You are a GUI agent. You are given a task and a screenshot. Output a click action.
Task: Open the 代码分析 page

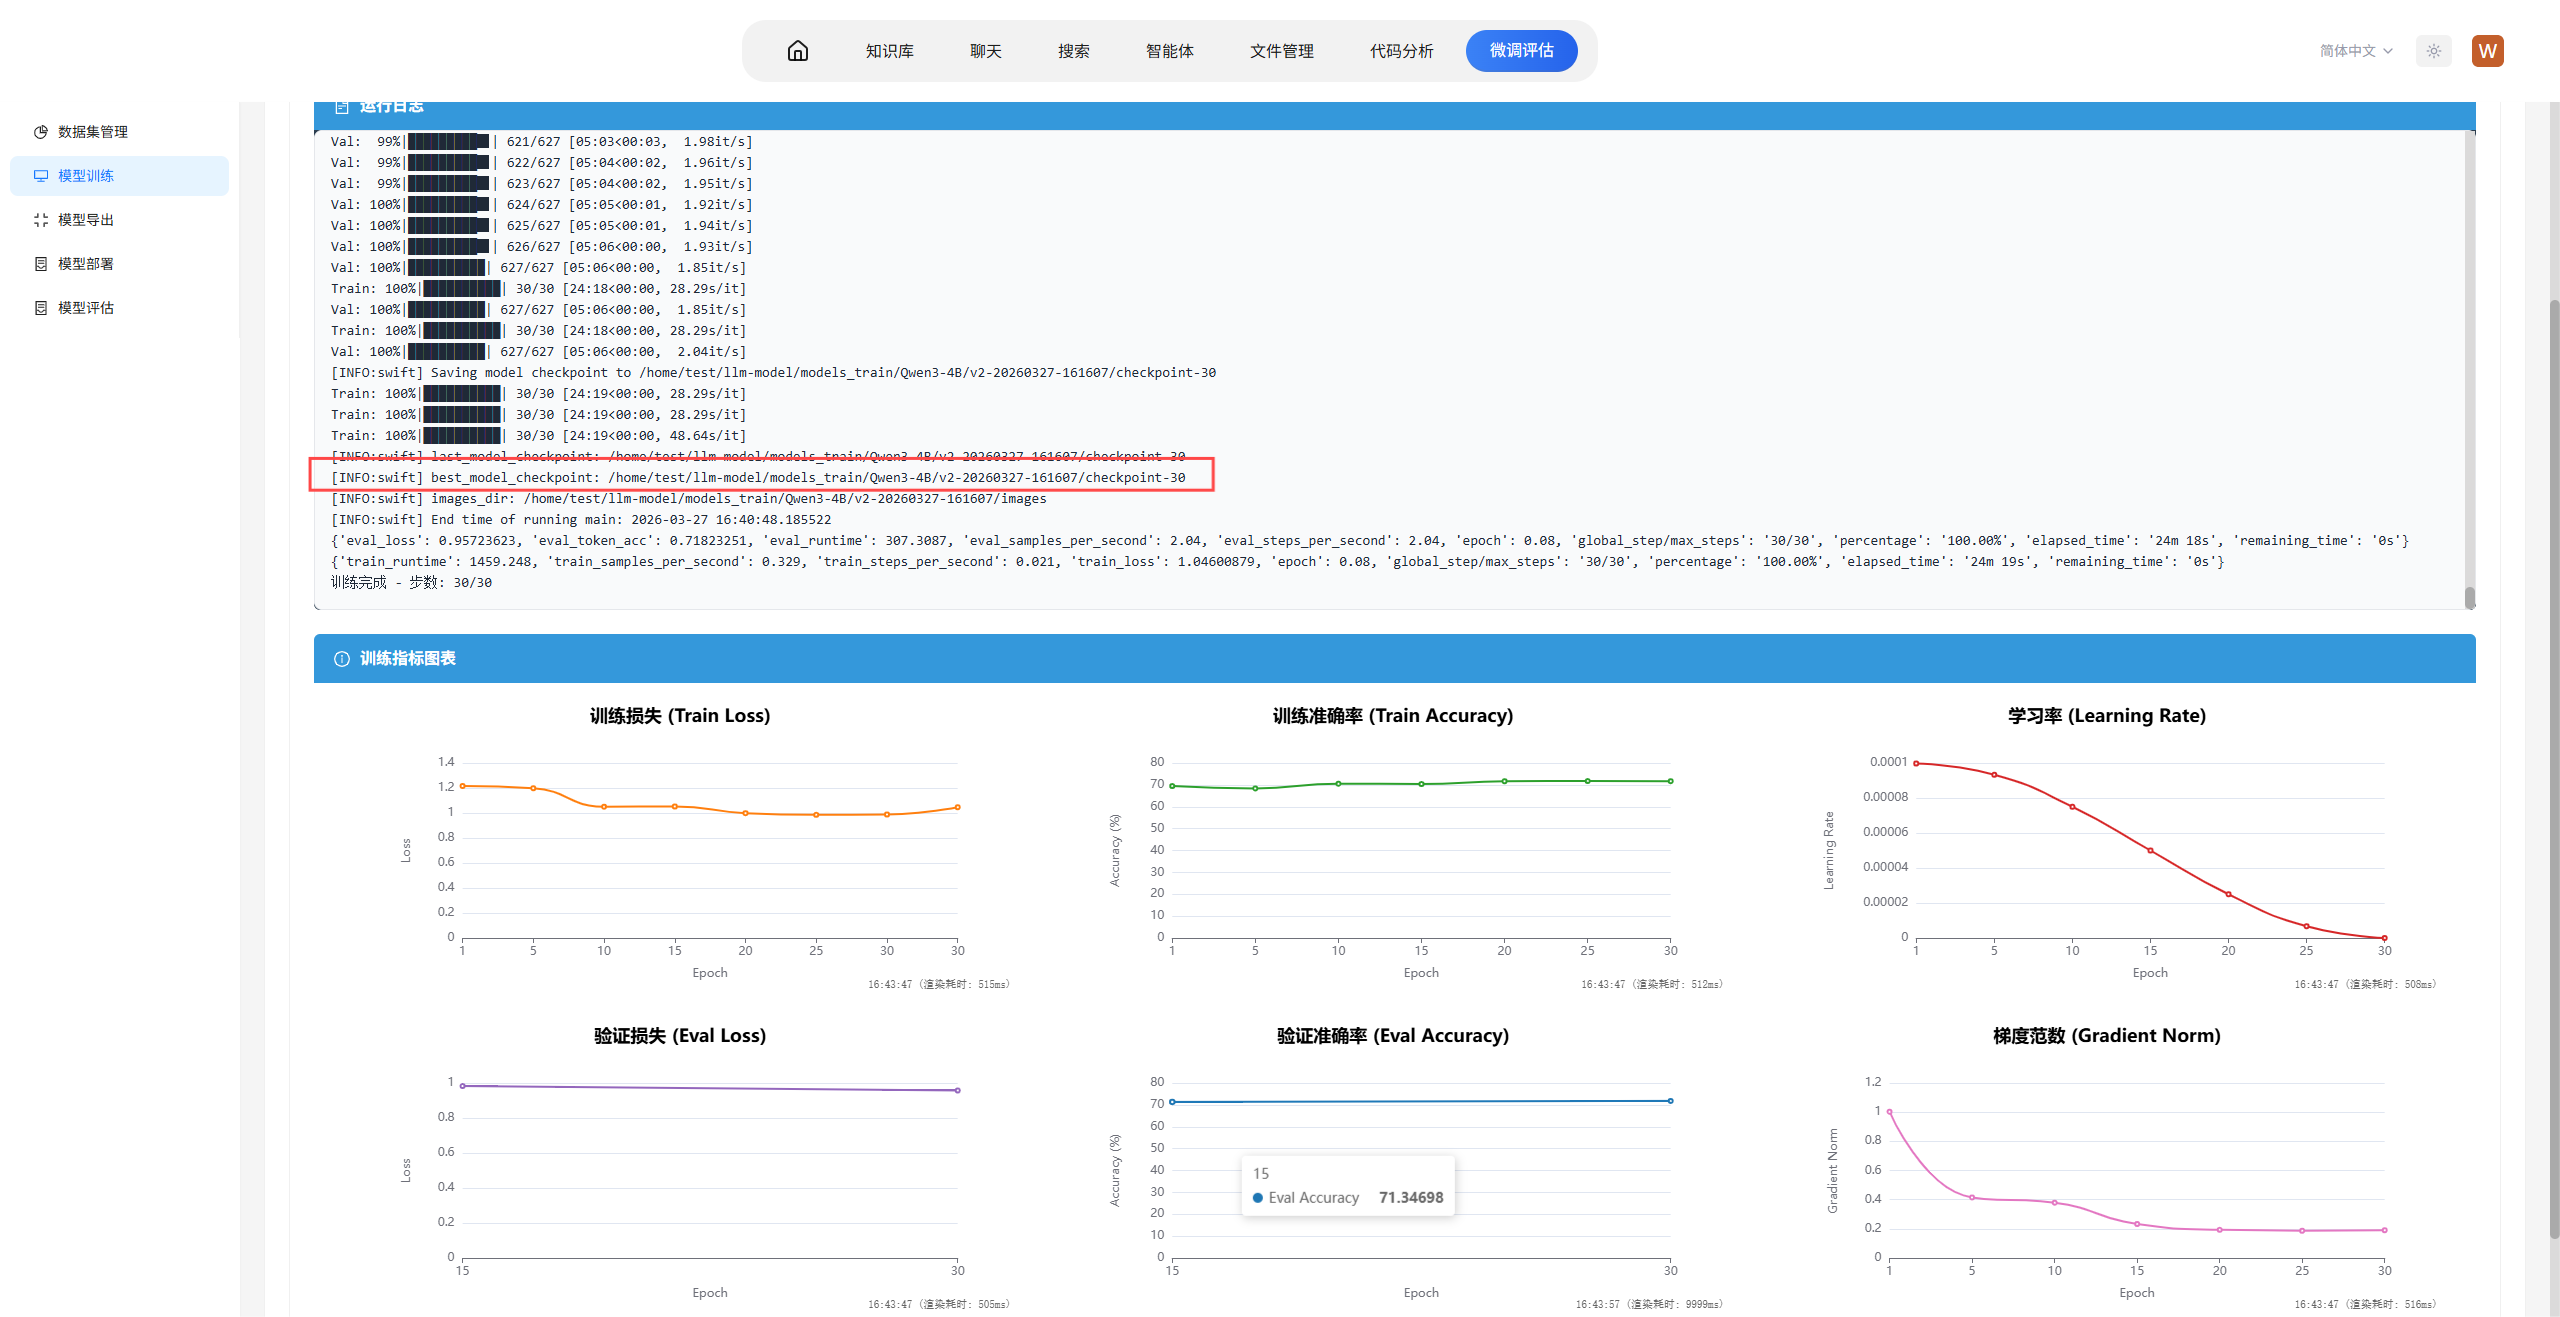pos(1401,51)
